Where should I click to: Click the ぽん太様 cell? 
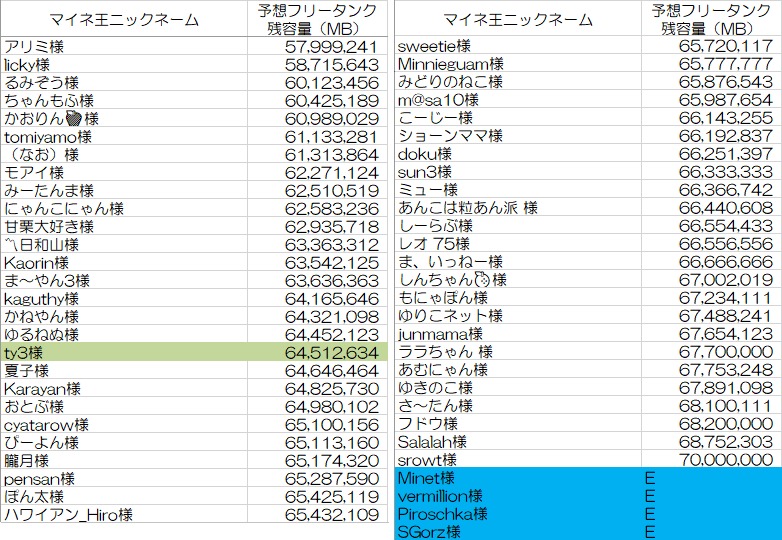tap(124, 496)
